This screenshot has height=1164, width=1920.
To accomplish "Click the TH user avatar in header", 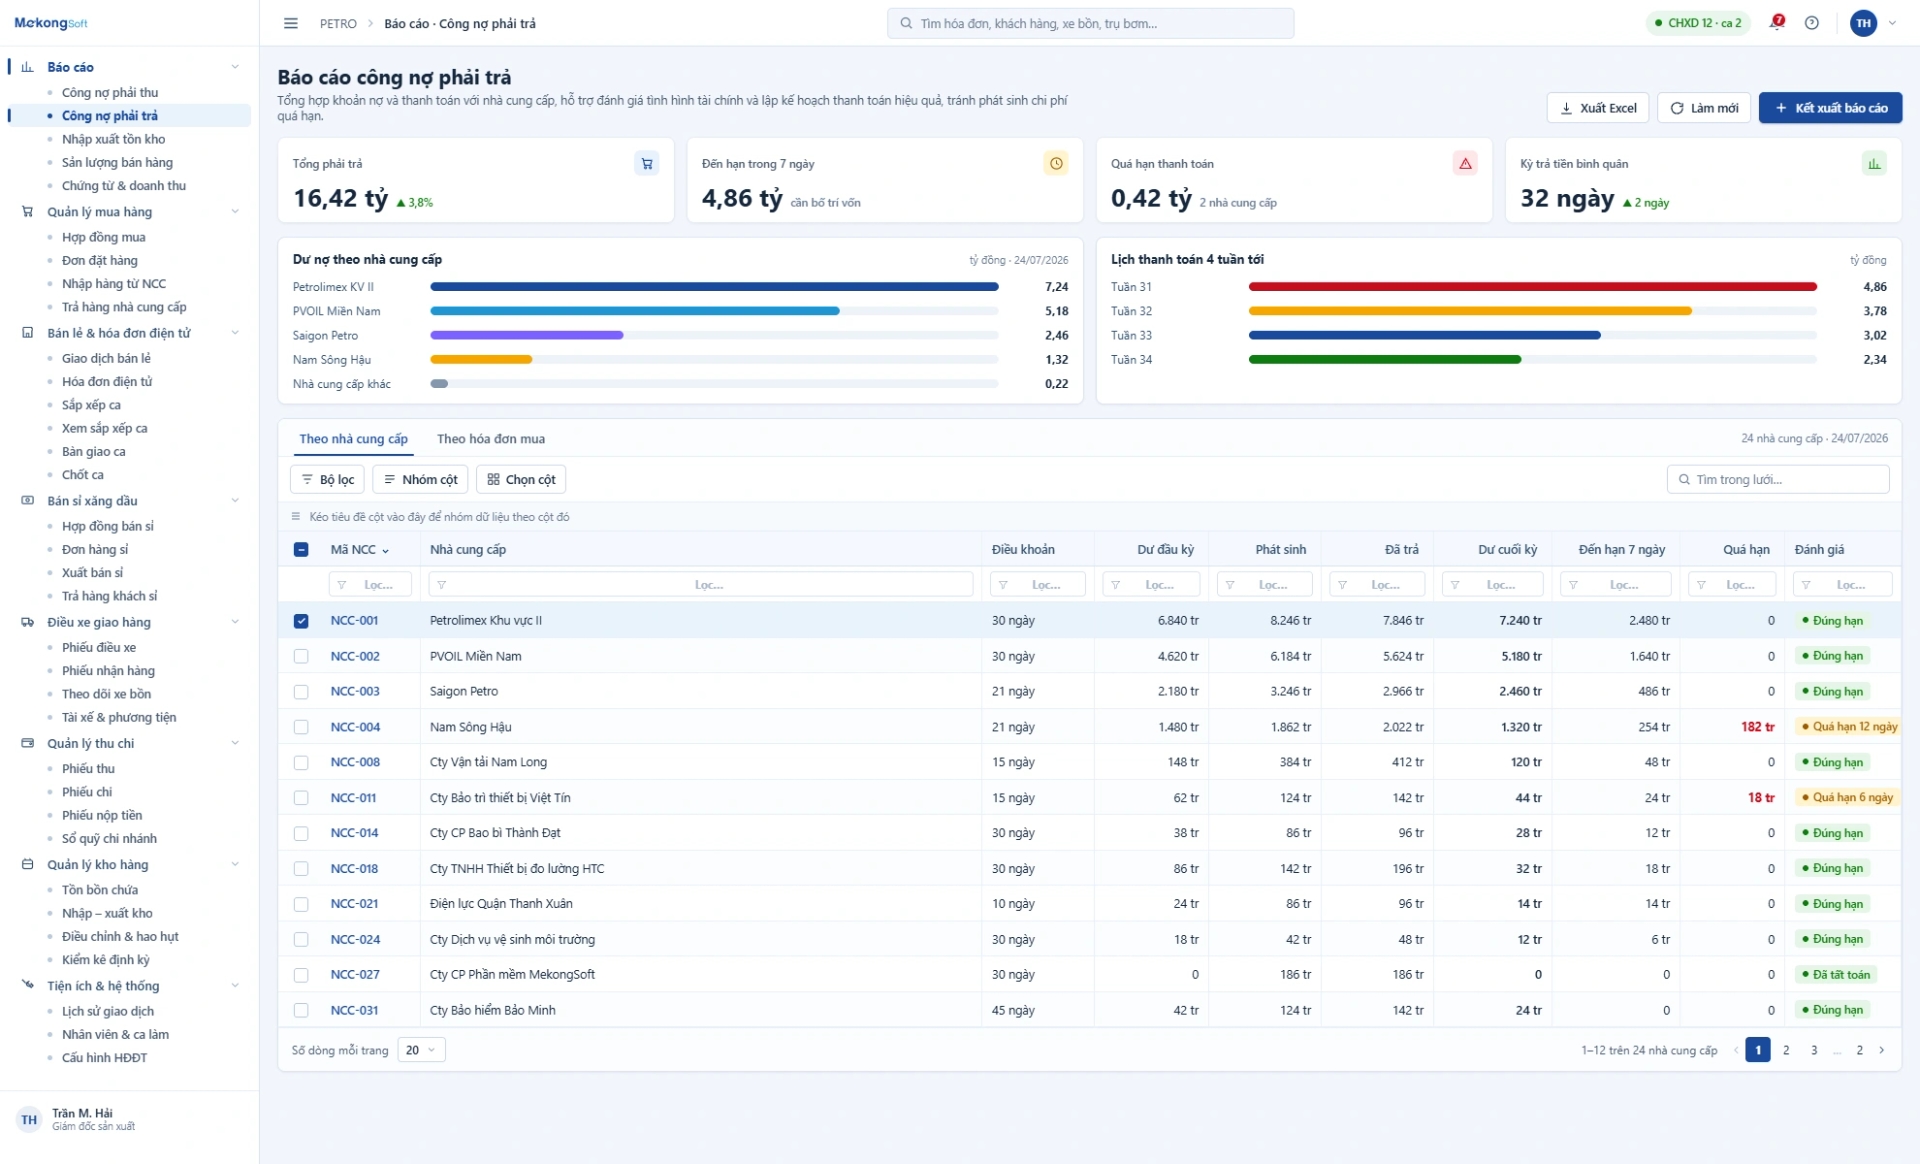I will (x=1863, y=23).
